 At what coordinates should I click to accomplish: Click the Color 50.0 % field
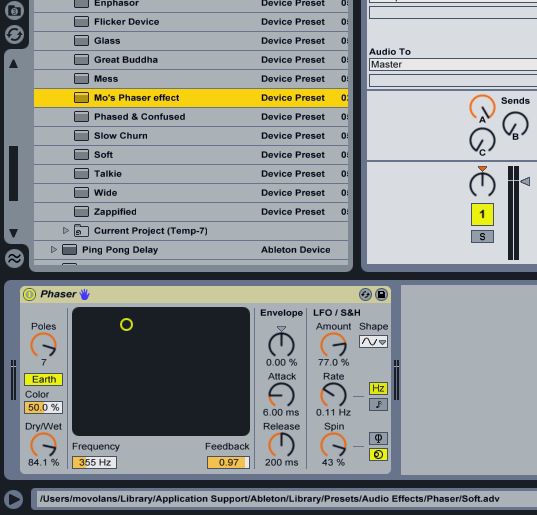pos(43,407)
